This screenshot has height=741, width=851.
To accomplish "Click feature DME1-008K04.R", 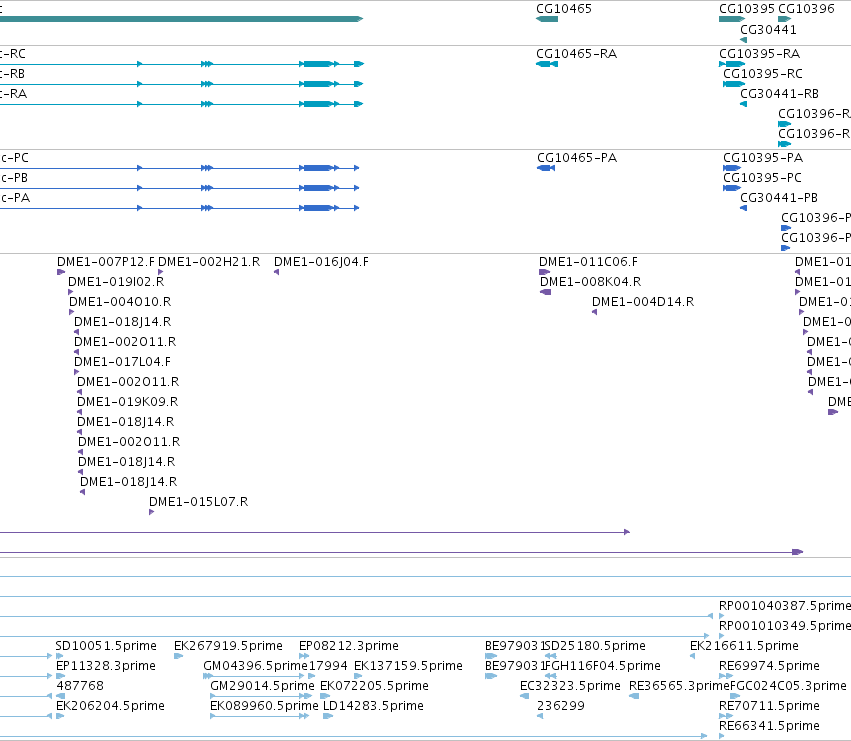I will pyautogui.click(x=590, y=282).
